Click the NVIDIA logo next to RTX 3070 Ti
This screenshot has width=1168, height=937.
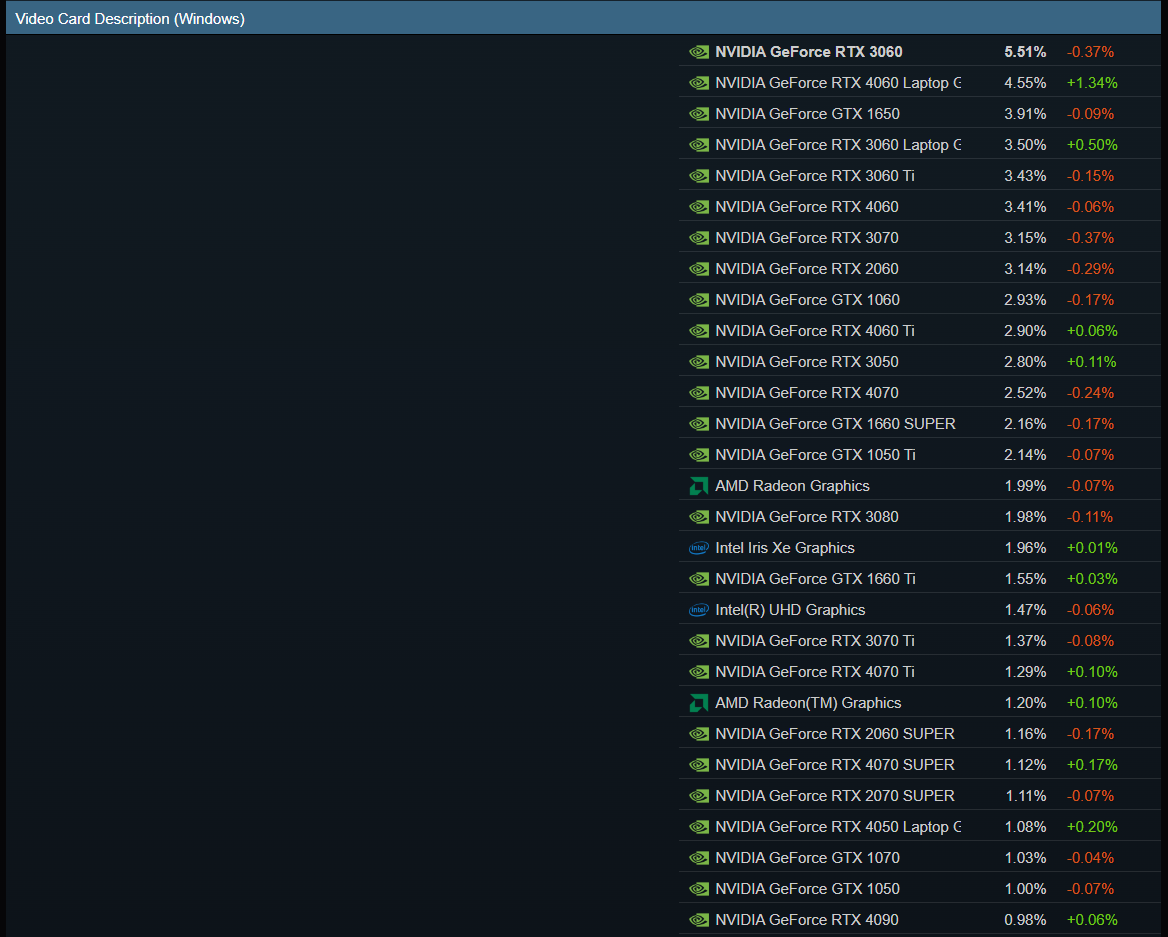tap(699, 641)
